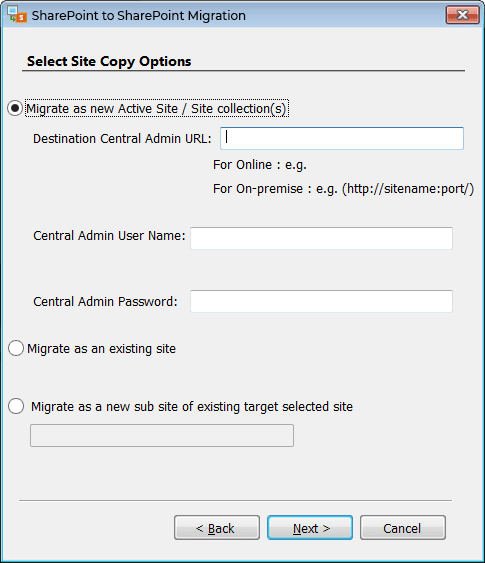Viewport: 485px width, 563px height.
Task: Select Migrate as a new sub site radio button
Action: pos(16,406)
